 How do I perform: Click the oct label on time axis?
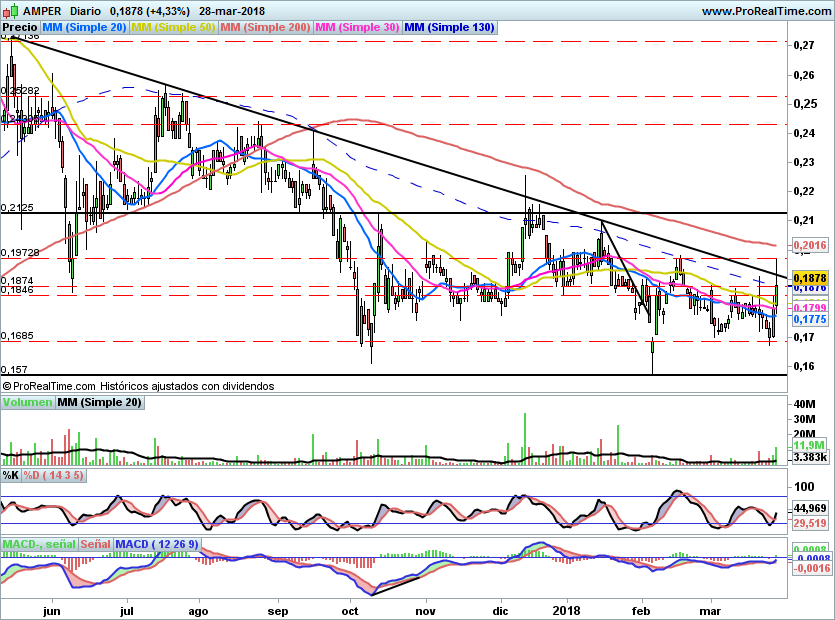[x=350, y=611]
